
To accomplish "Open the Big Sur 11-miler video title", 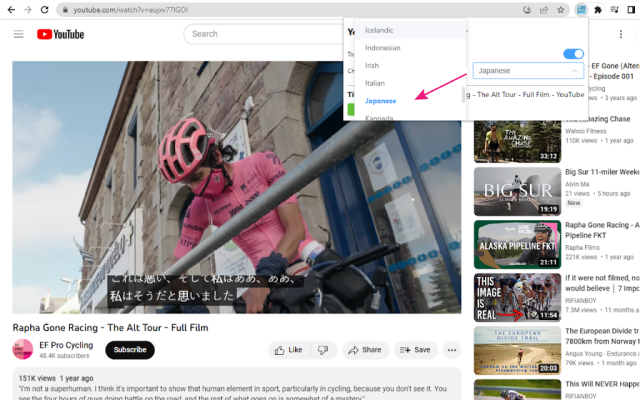I will 602,172.
